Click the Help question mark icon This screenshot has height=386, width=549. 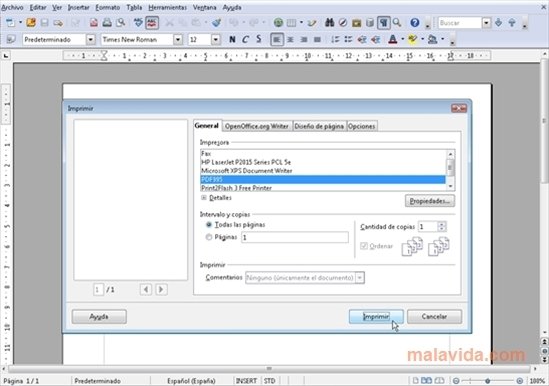pyautogui.click(x=415, y=23)
